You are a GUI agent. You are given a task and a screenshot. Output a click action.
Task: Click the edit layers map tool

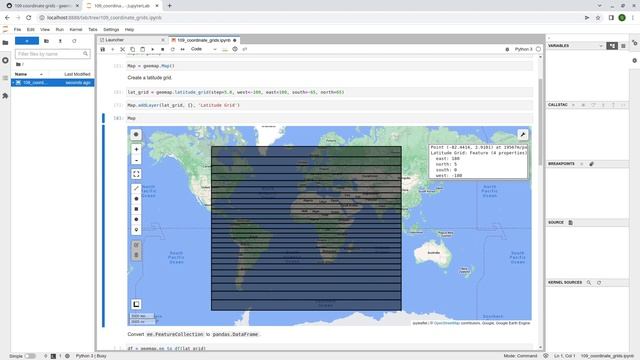[136, 245]
